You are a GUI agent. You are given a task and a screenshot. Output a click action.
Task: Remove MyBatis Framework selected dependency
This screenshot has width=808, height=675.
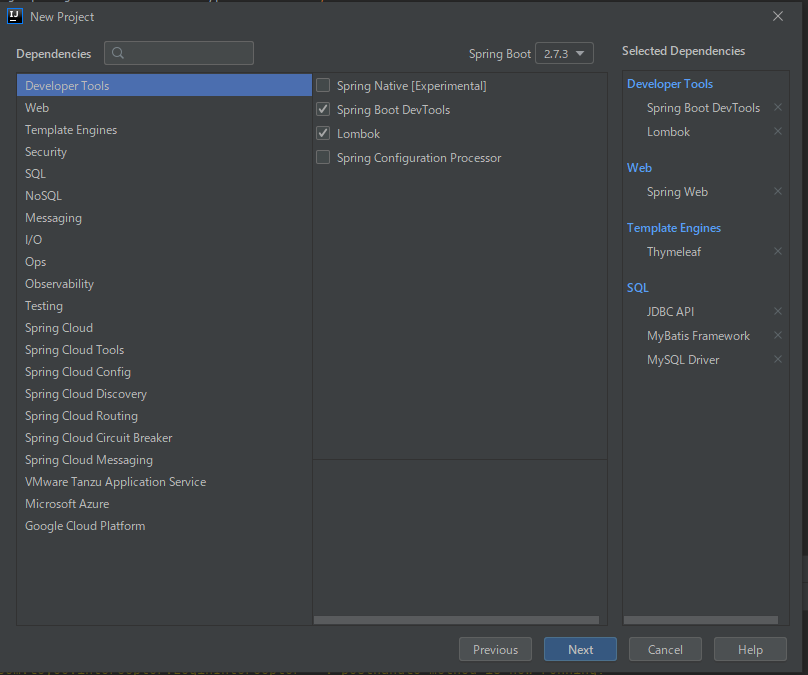pyautogui.click(x=778, y=335)
